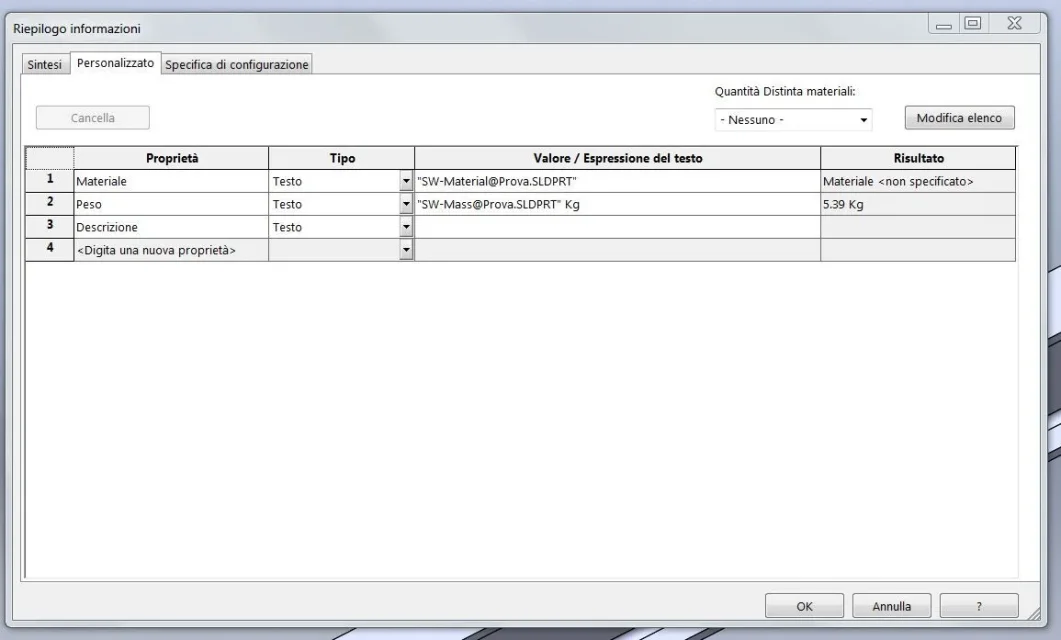
Task: Select row header number 2
Action: tap(49, 204)
